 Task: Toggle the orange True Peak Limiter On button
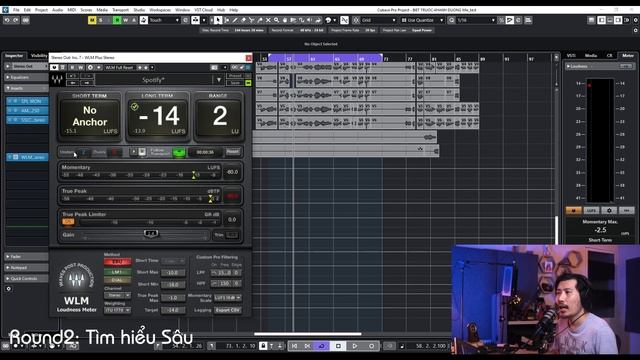point(68,222)
